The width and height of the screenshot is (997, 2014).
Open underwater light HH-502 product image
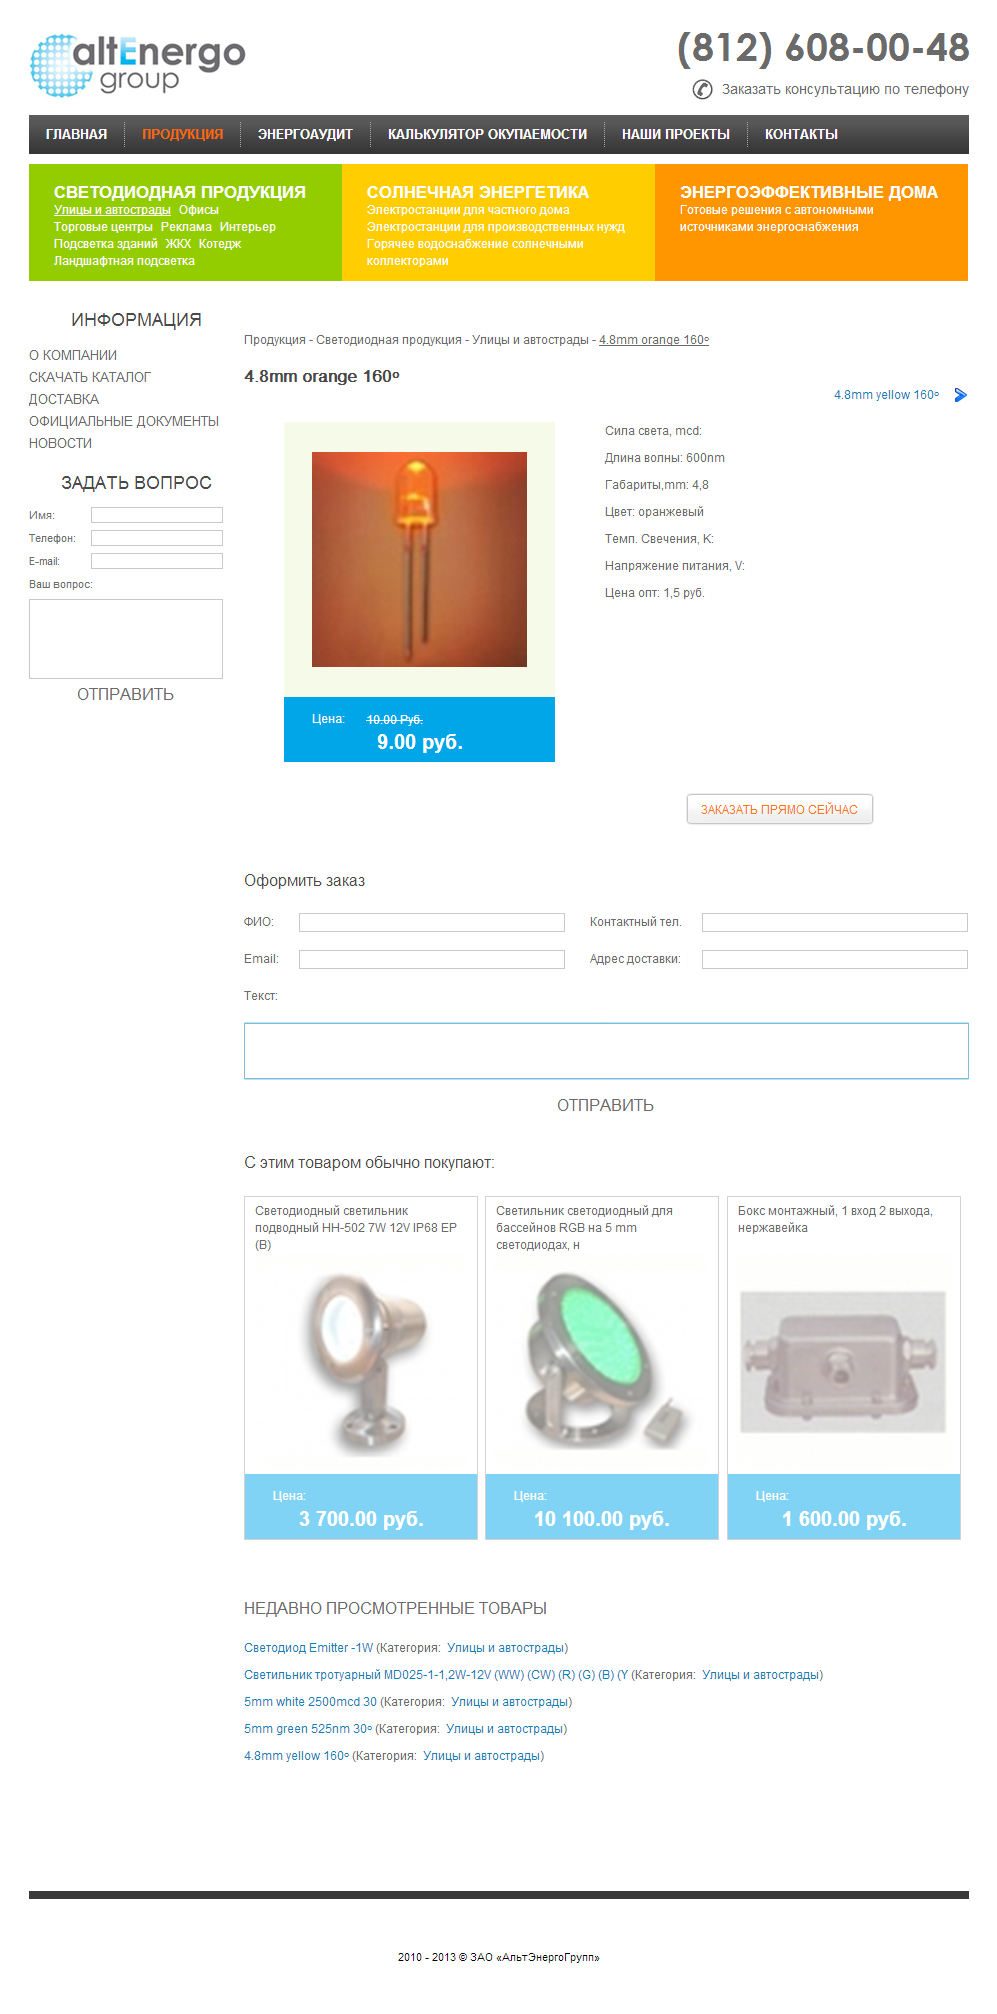tap(361, 1363)
